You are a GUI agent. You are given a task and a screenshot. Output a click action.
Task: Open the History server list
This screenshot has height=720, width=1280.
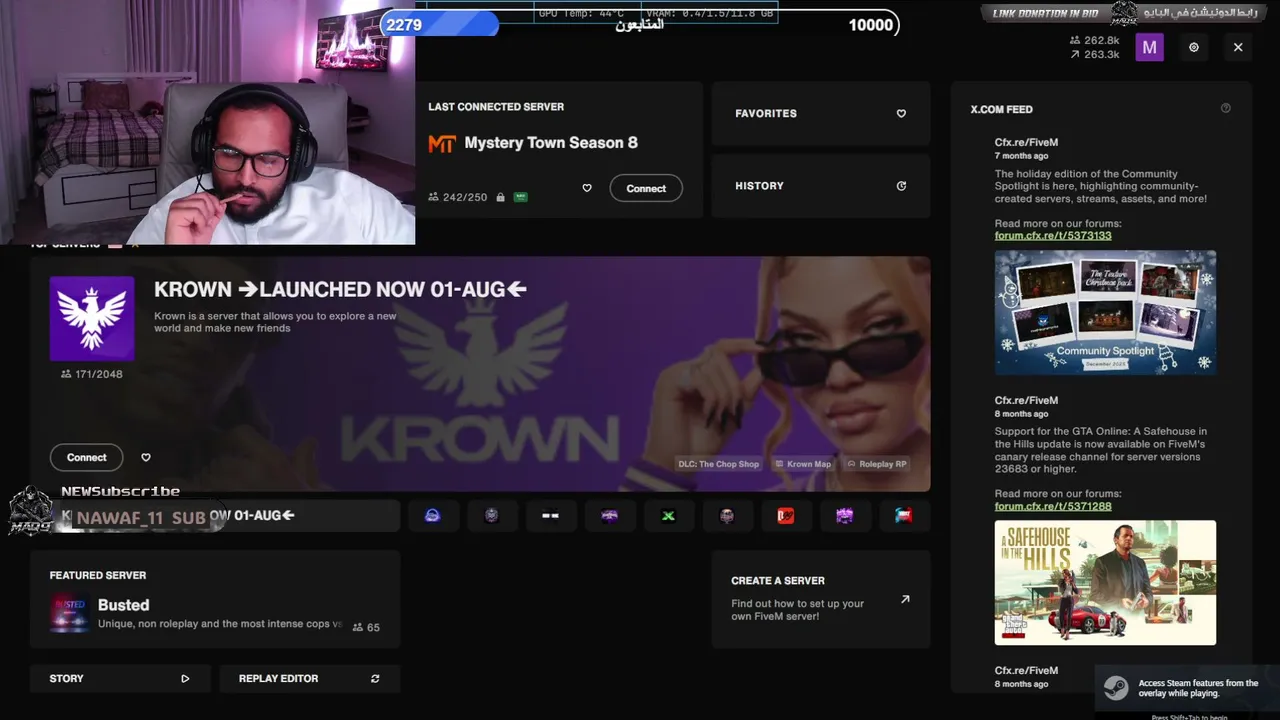(x=821, y=186)
